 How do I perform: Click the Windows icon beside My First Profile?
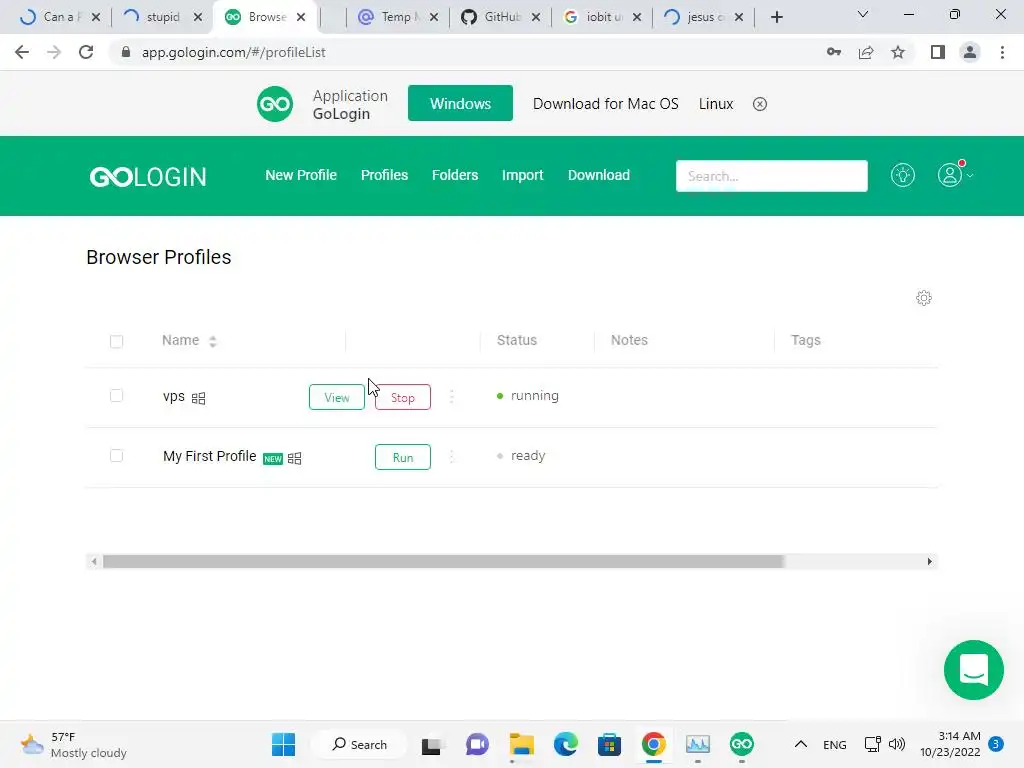[x=295, y=458]
